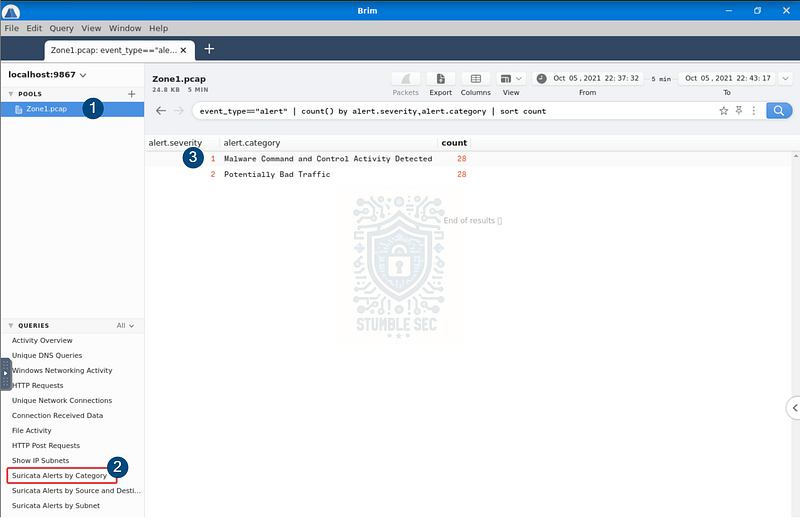Open the Window menu
The width and height of the screenshot is (800, 530).
[x=125, y=29]
